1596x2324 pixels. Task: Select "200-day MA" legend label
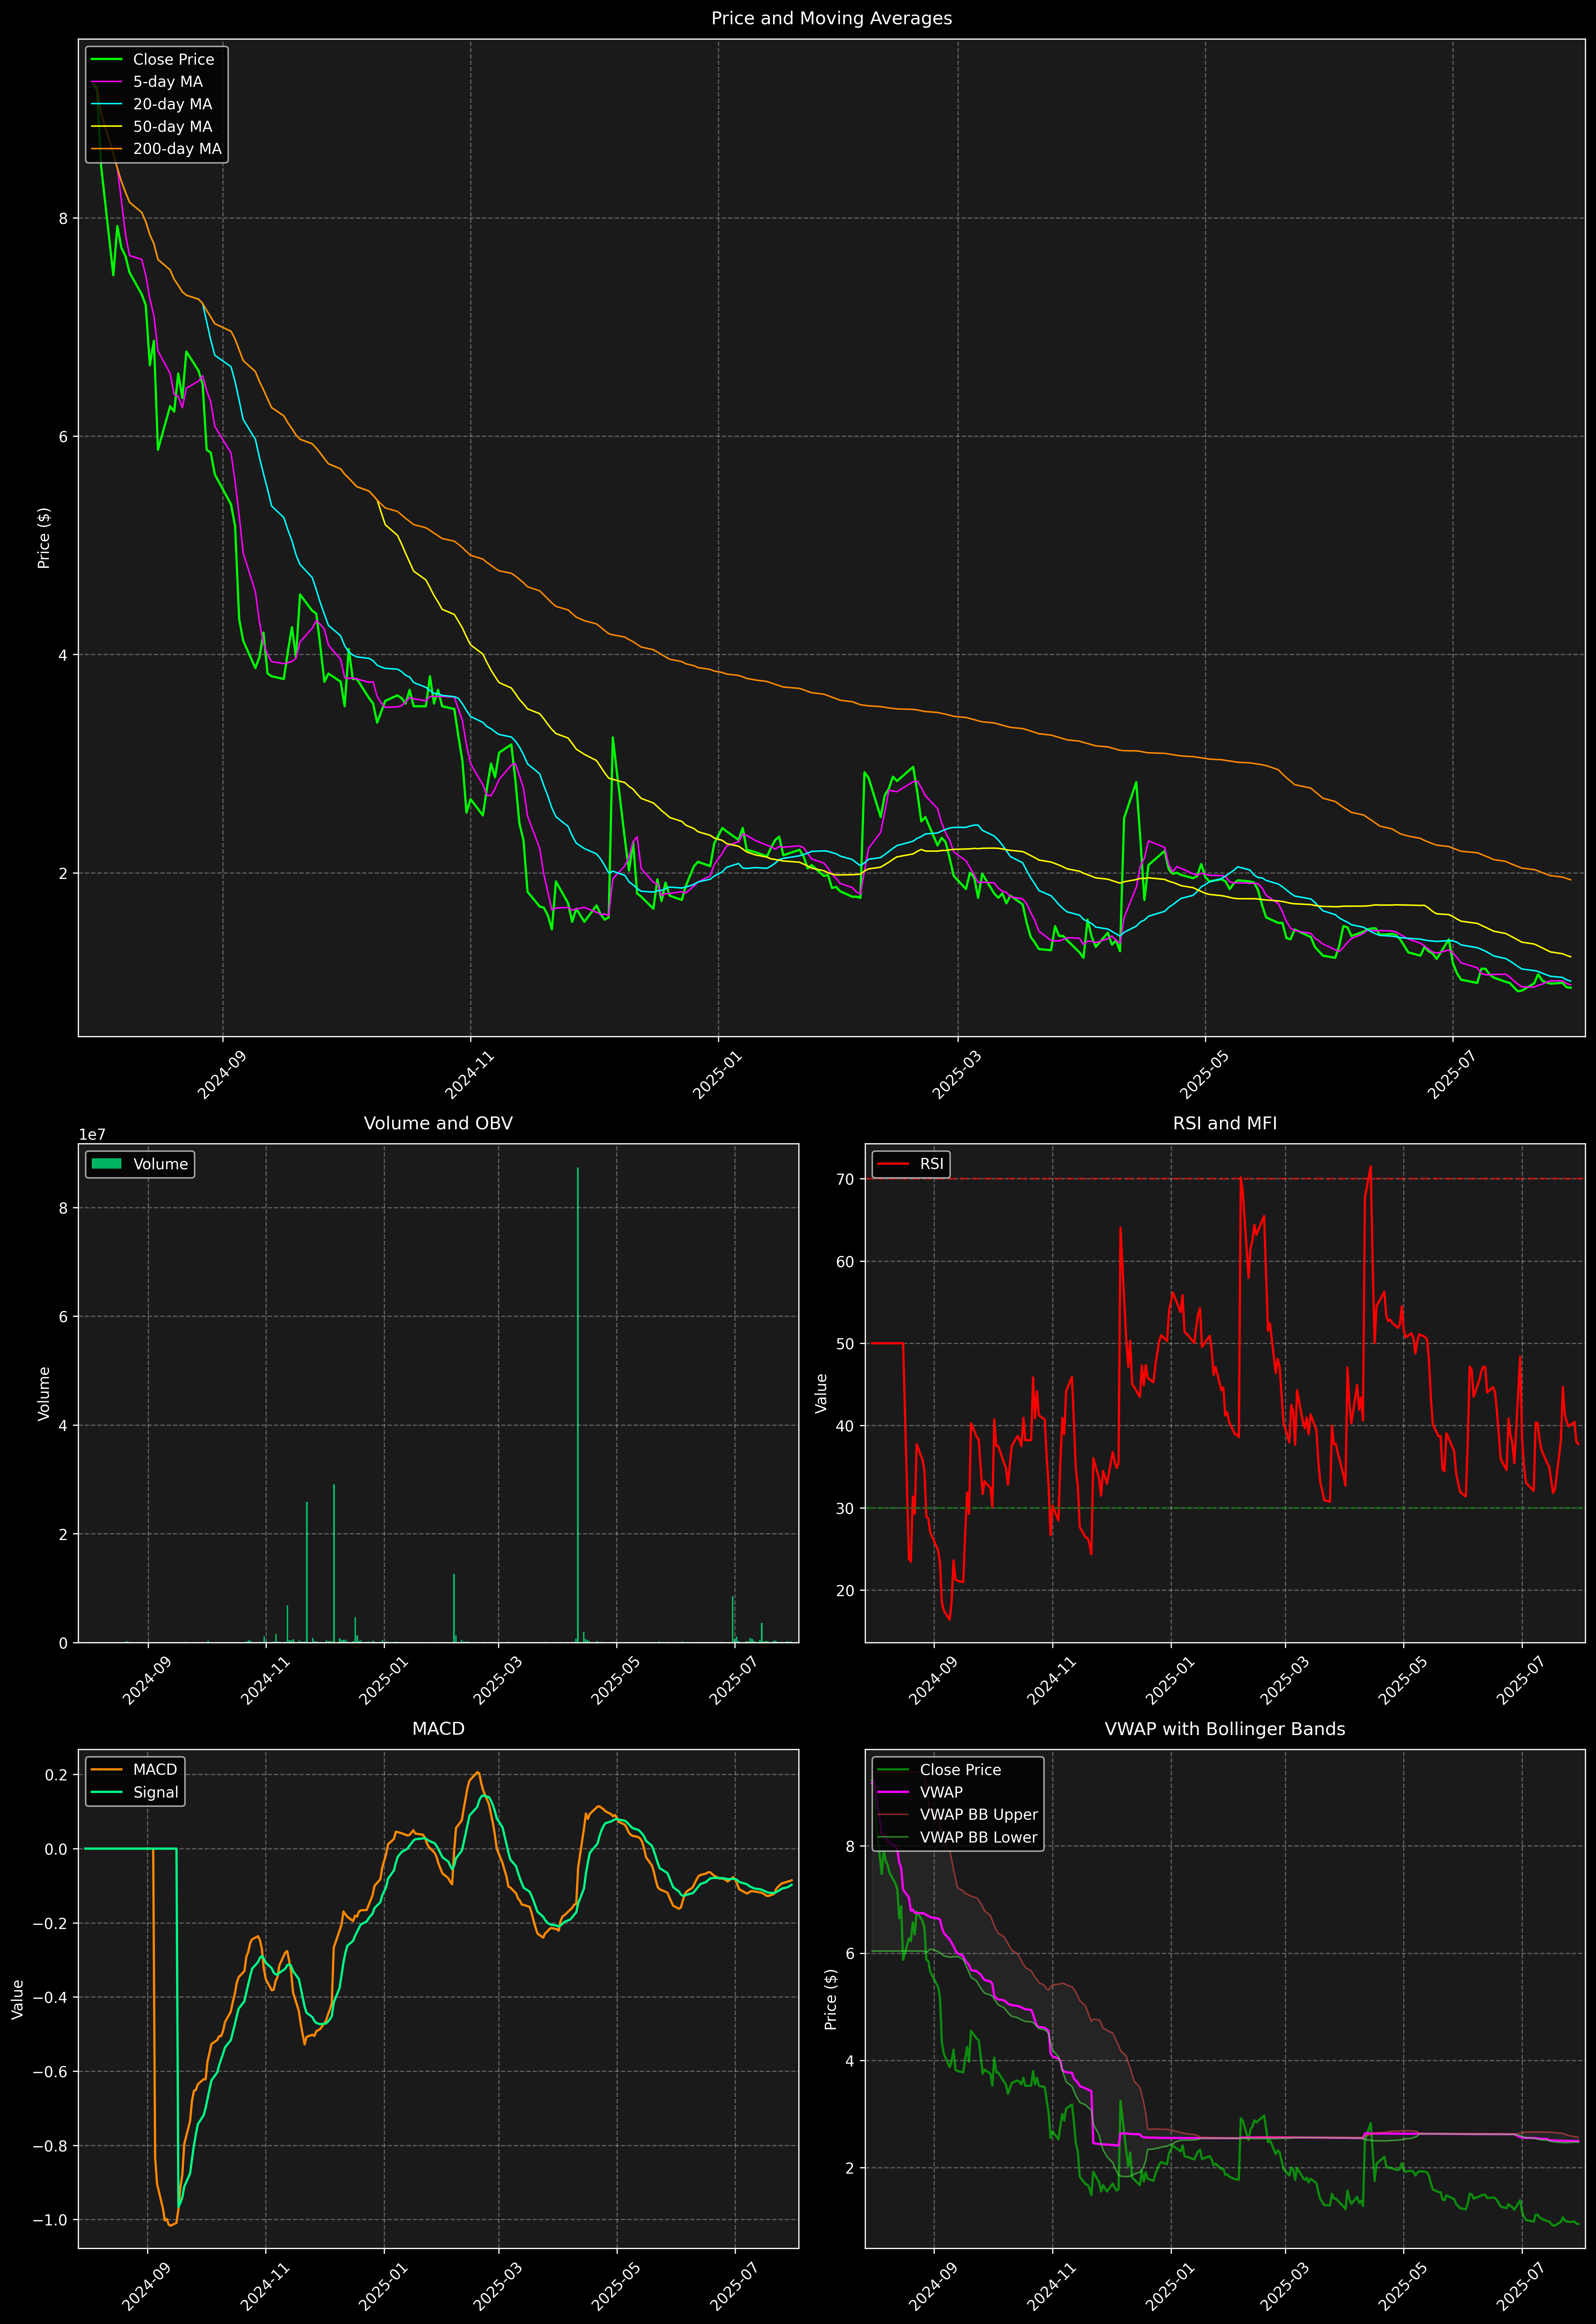(x=178, y=149)
